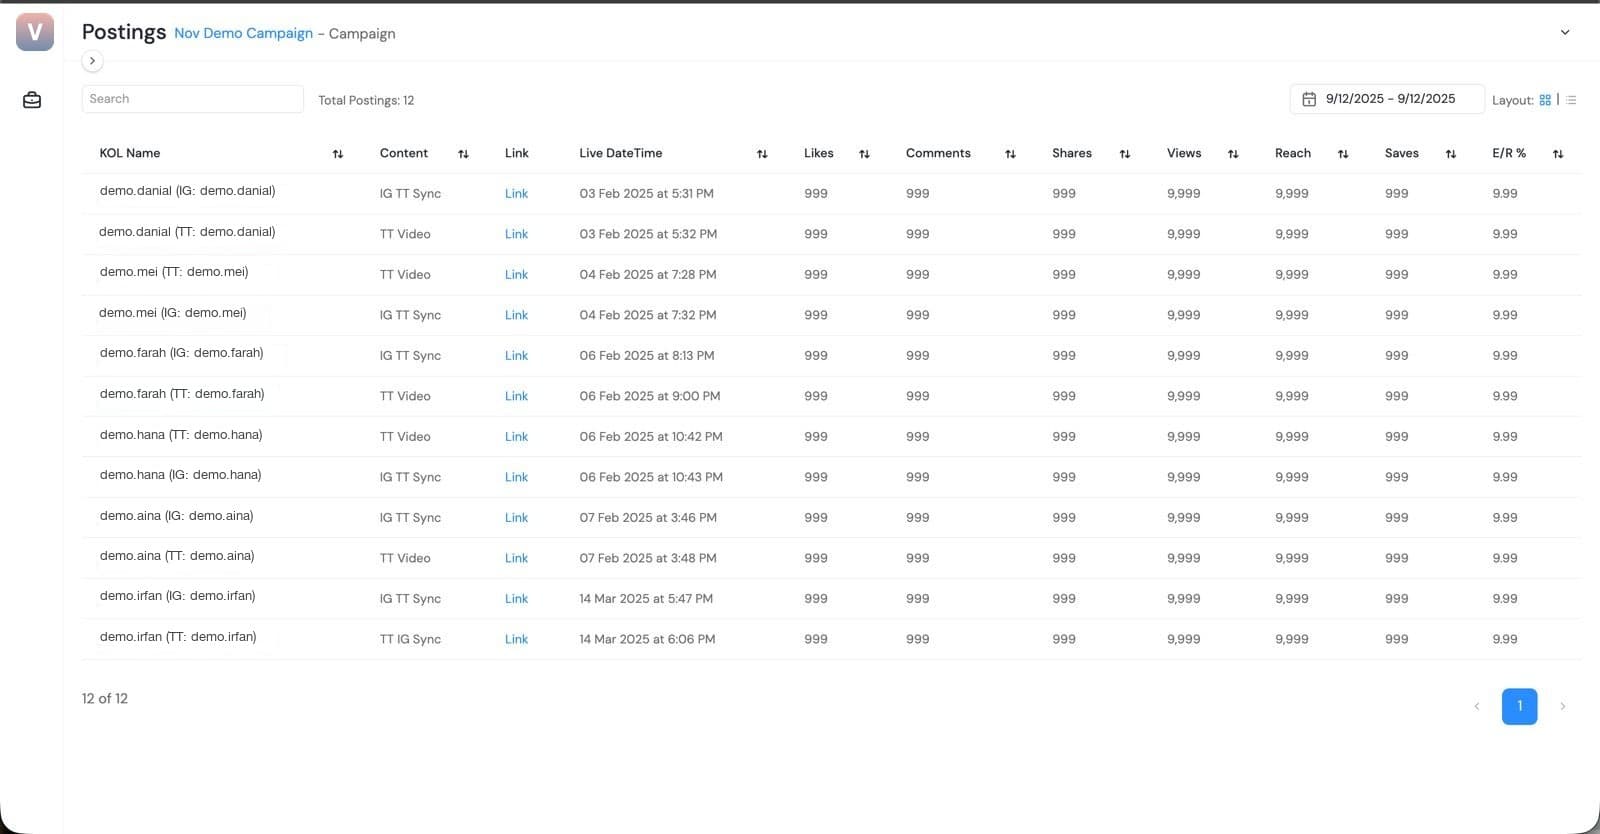Viewport: 1600px width, 834px height.
Task: Click the demo.hana (IG: demo.hana) name cell
Action: 180,475
